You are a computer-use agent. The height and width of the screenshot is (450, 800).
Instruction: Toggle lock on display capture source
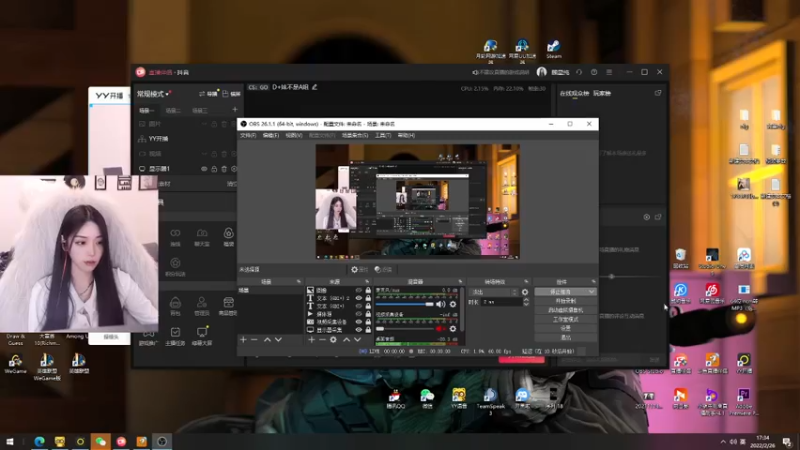[x=368, y=330]
